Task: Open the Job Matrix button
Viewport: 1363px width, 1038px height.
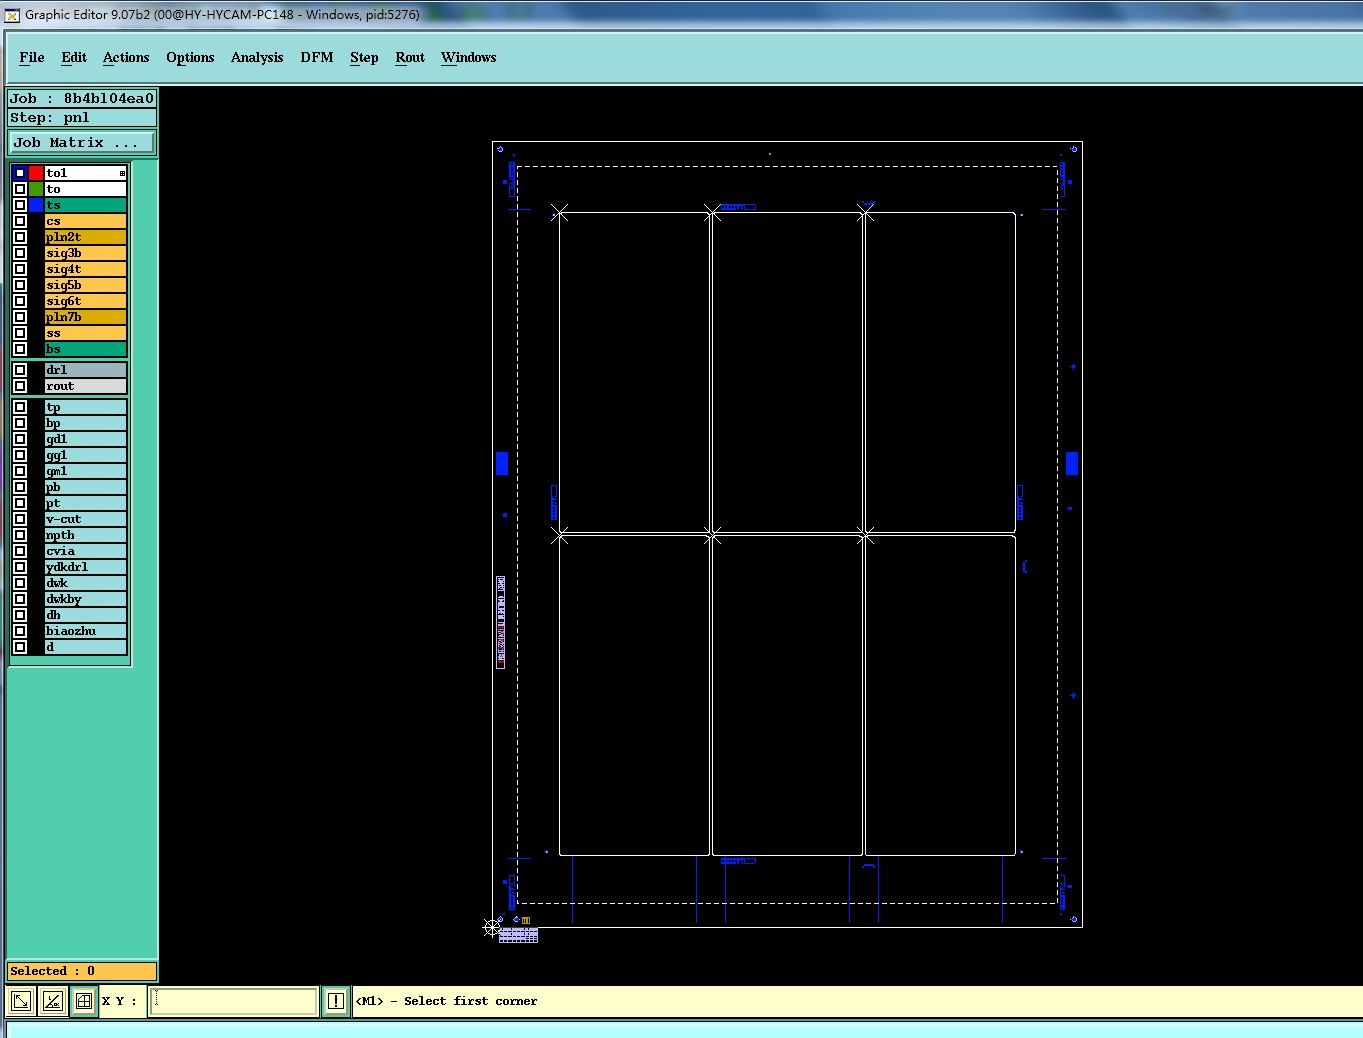Action: pyautogui.click(x=82, y=143)
